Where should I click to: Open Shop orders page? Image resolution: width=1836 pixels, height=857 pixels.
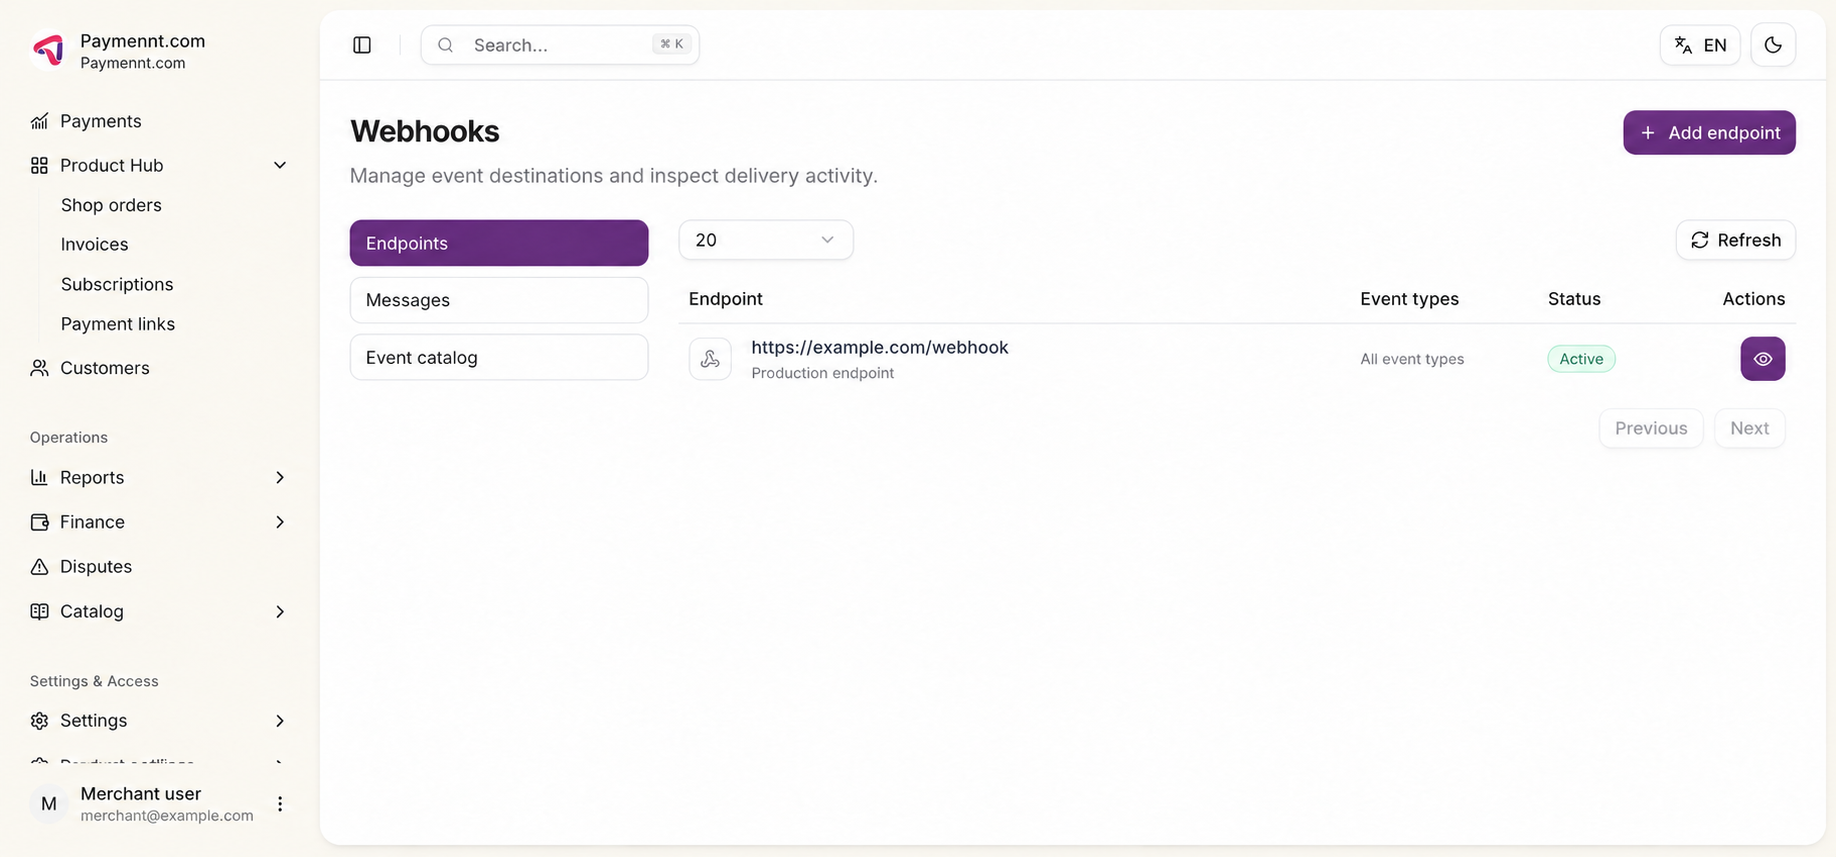pos(111,205)
